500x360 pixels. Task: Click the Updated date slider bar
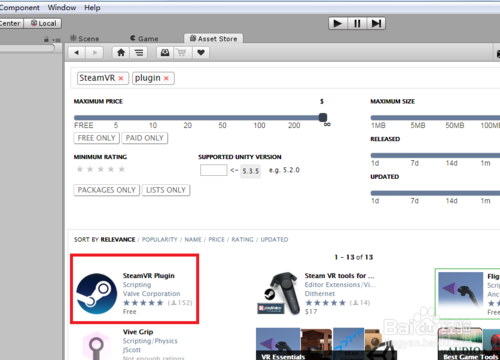[x=435, y=193]
